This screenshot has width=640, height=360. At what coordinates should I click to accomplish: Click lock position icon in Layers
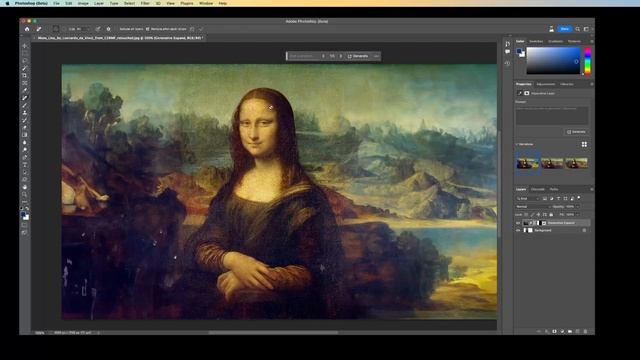coord(538,214)
